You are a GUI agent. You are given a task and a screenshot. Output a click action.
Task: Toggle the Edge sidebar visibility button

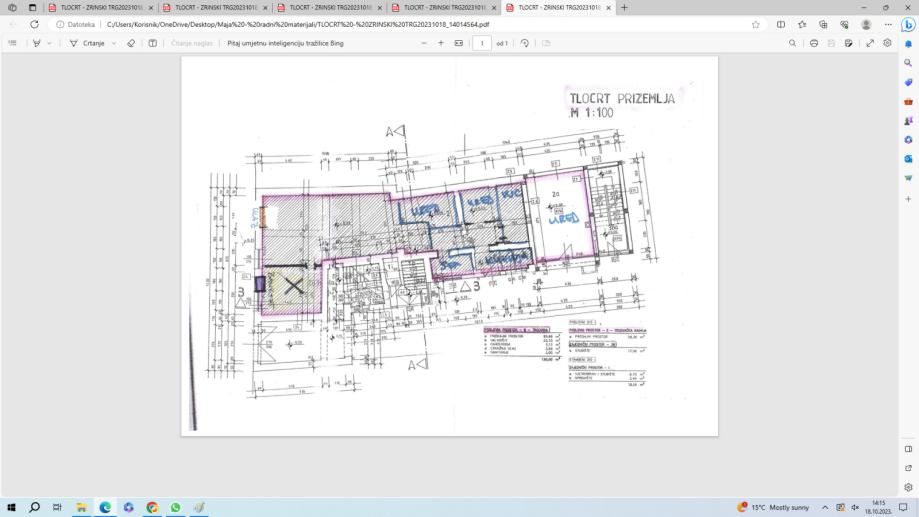pyautogui.click(x=908, y=449)
